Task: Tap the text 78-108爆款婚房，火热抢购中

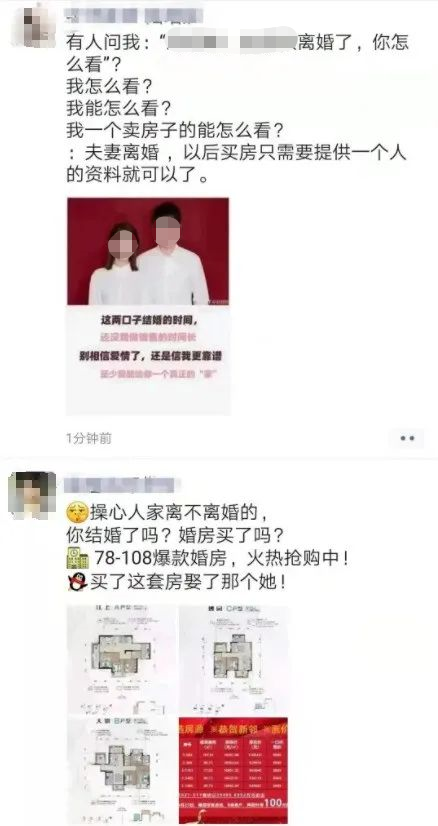Action: pos(221,558)
